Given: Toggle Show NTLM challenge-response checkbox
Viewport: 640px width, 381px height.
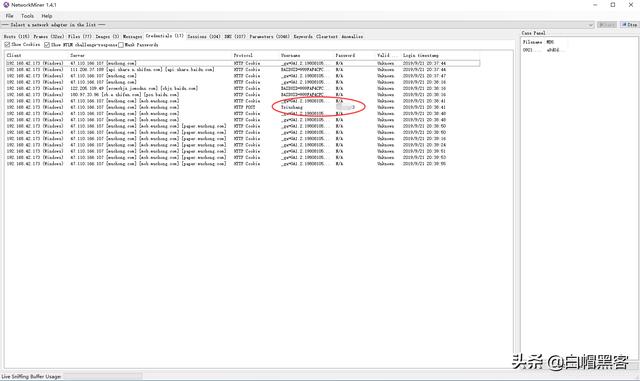Looking at the screenshot, I should (47, 45).
